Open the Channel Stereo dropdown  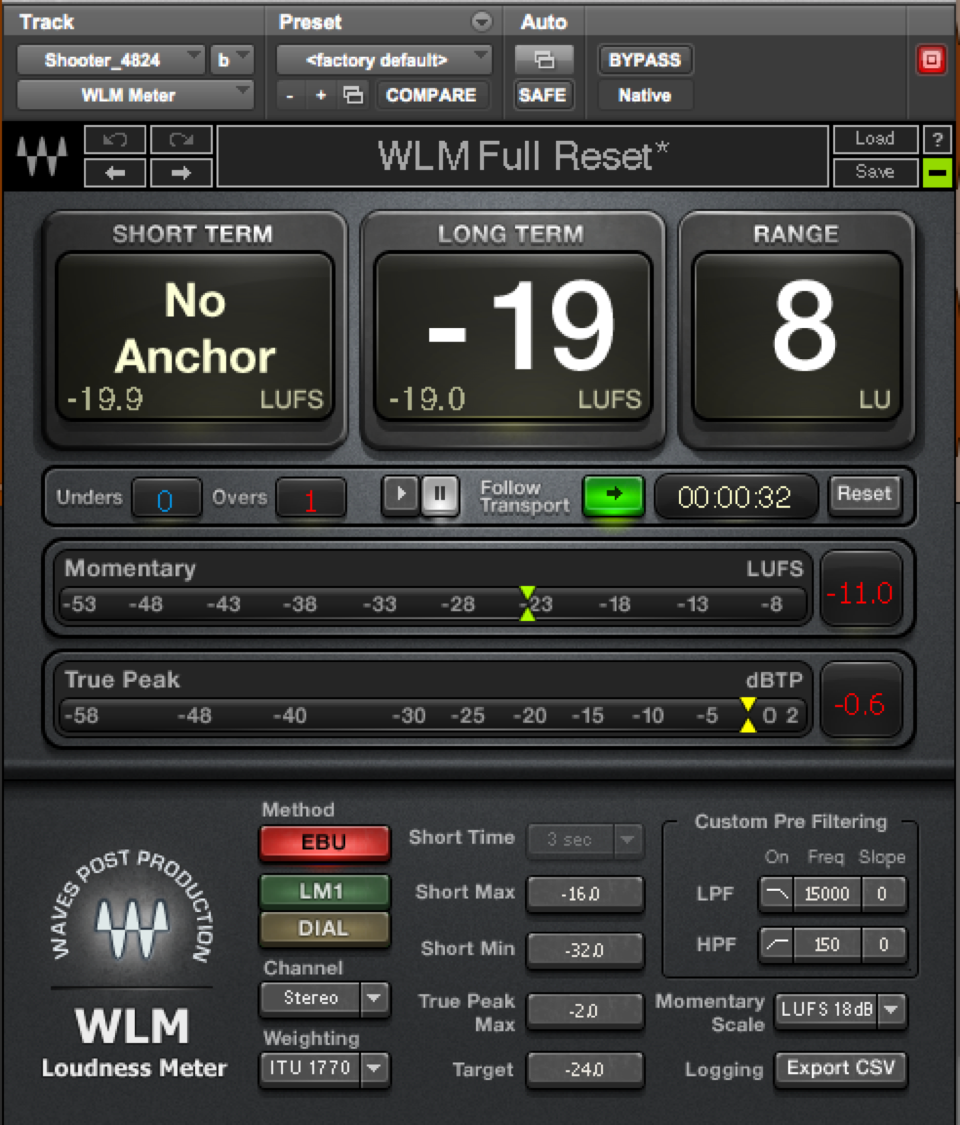tap(324, 998)
